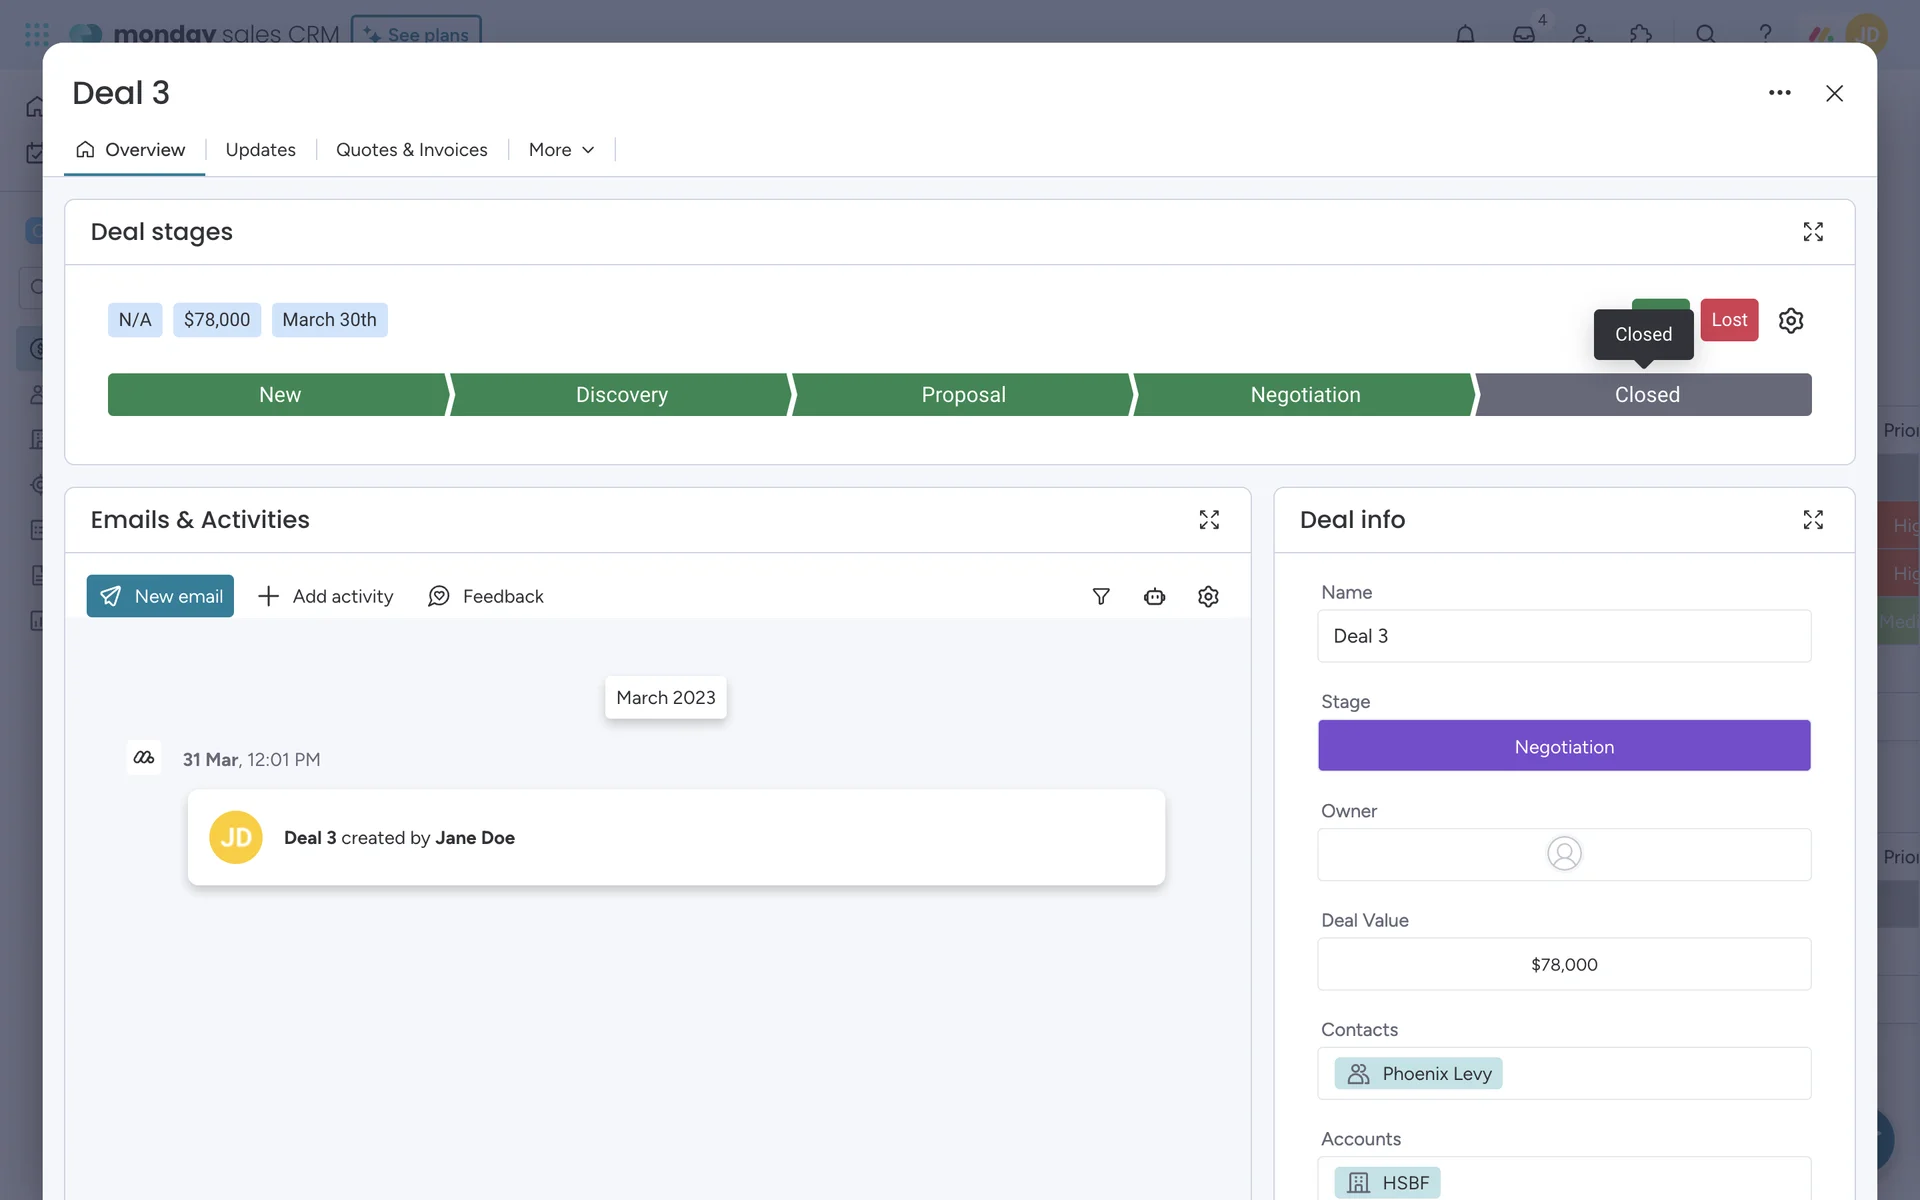1920x1200 pixels.
Task: Mark the deal as Lost
Action: 1728,320
